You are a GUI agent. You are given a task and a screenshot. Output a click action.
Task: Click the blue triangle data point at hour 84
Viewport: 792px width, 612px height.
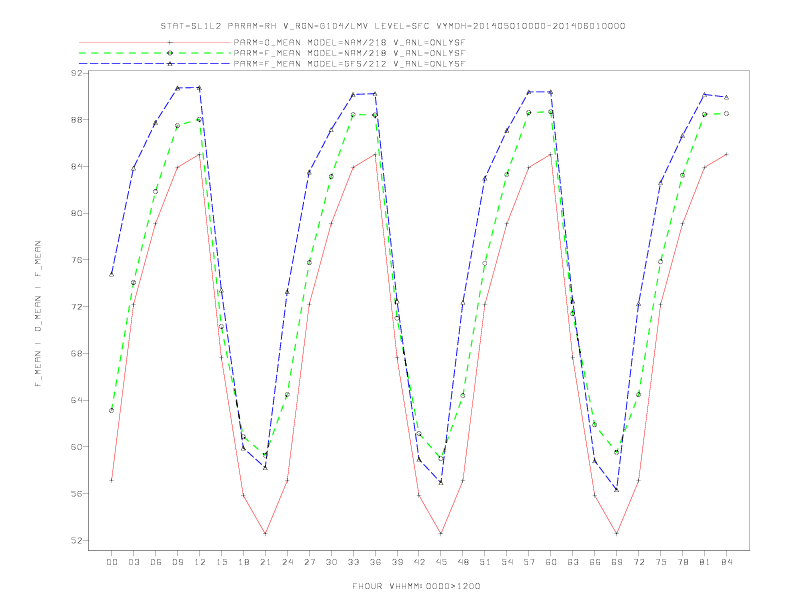coord(726,97)
